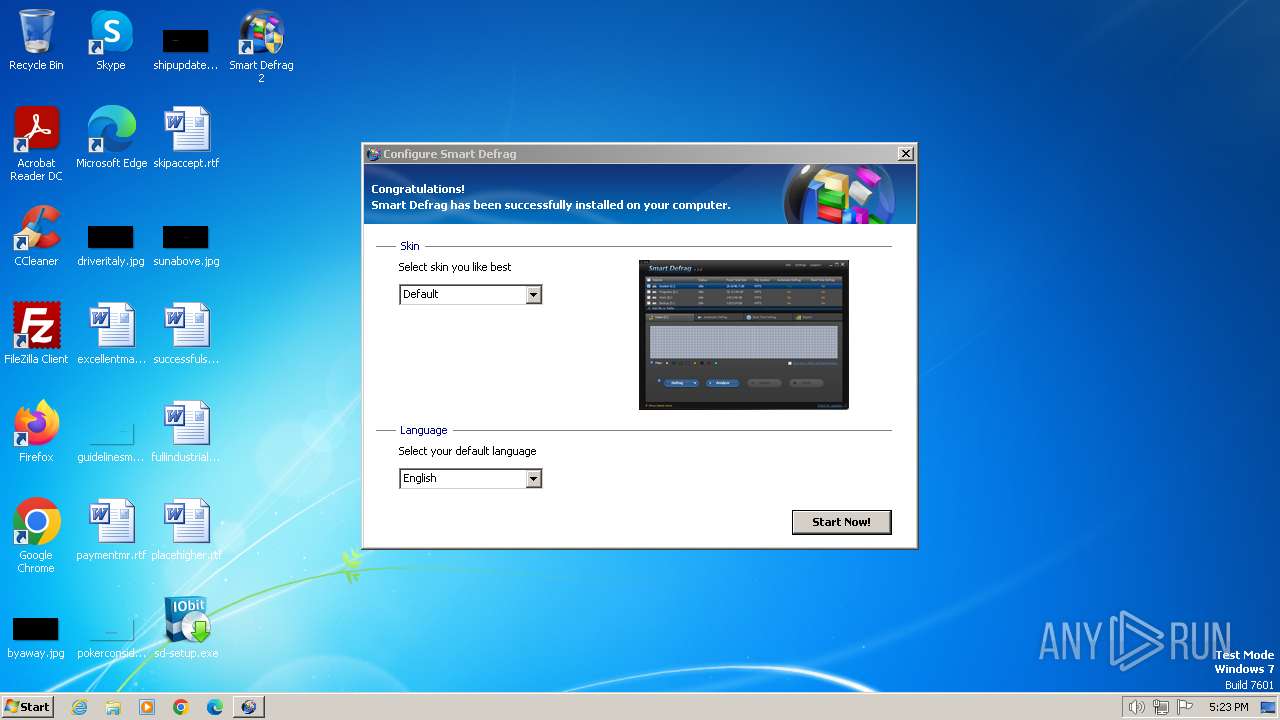Image resolution: width=1280 pixels, height=720 pixels.
Task: Open File Explorer from the taskbar
Action: [113, 707]
